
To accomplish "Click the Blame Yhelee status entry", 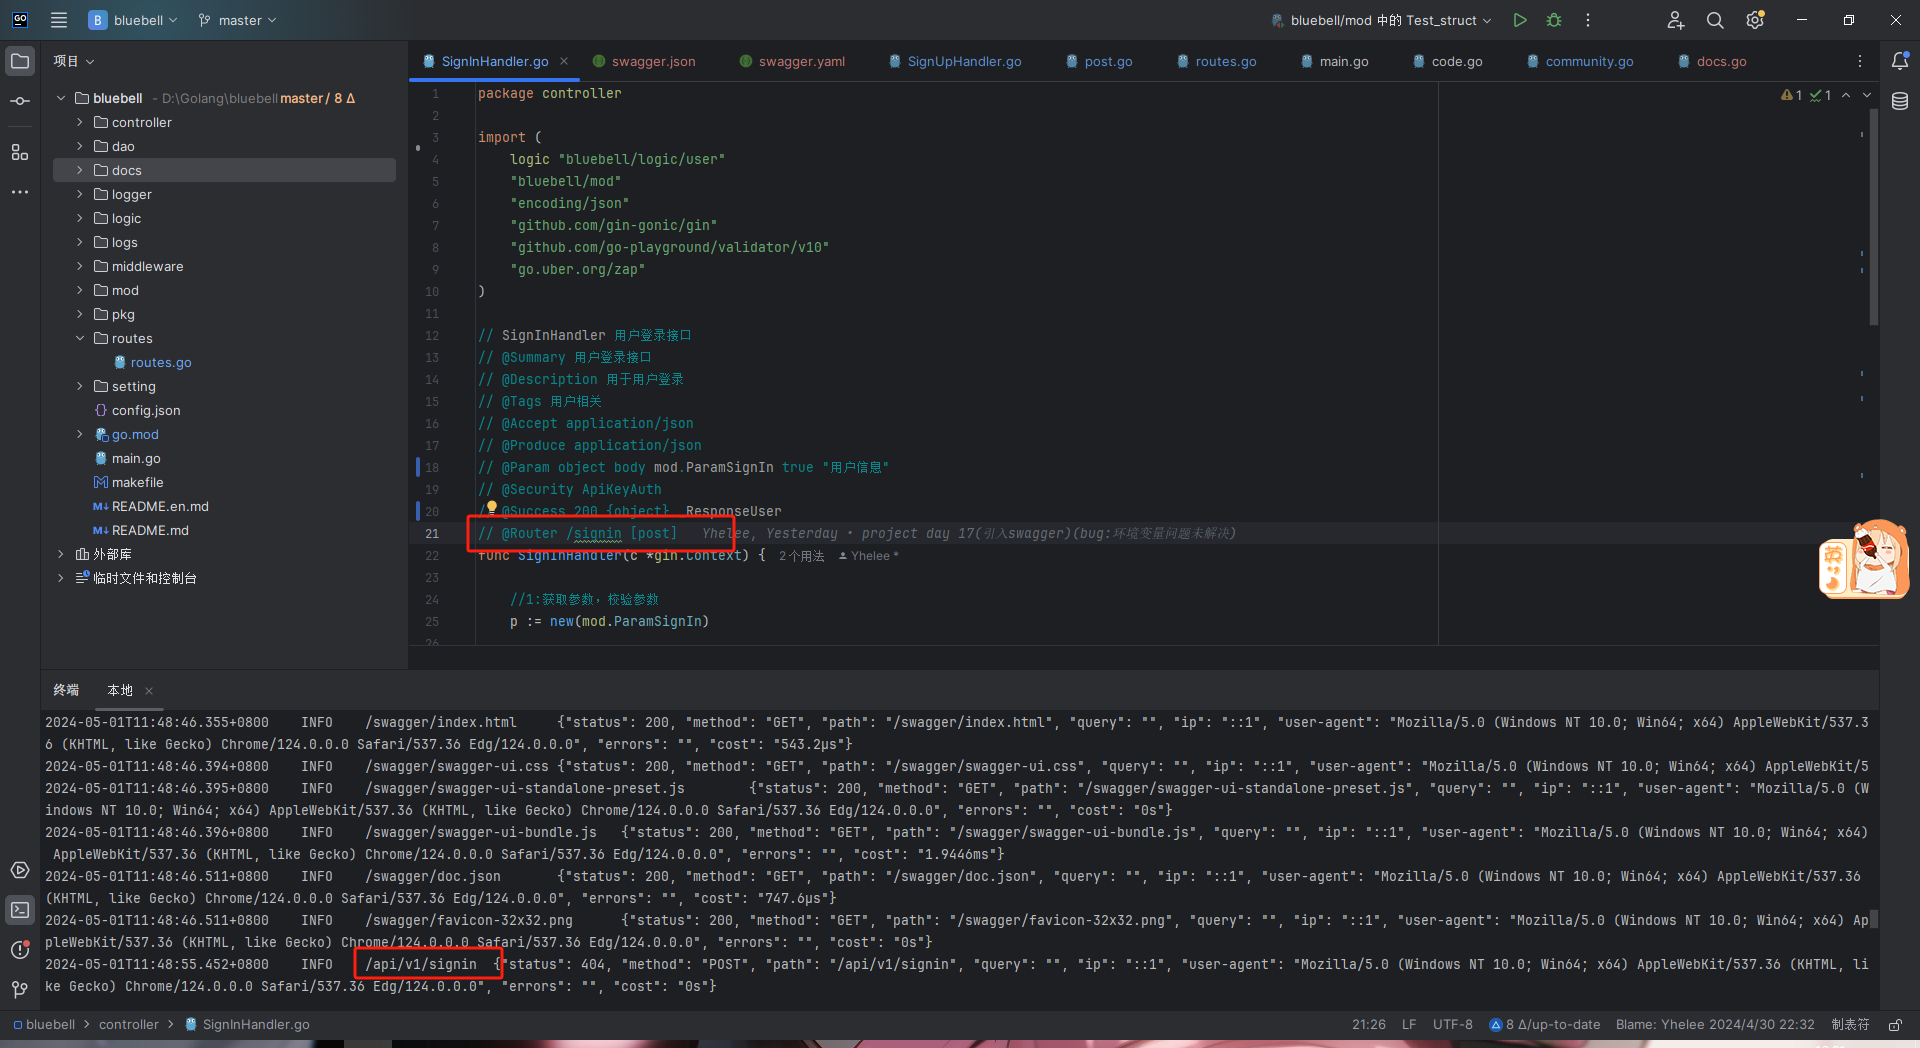I will (x=1715, y=1025).
